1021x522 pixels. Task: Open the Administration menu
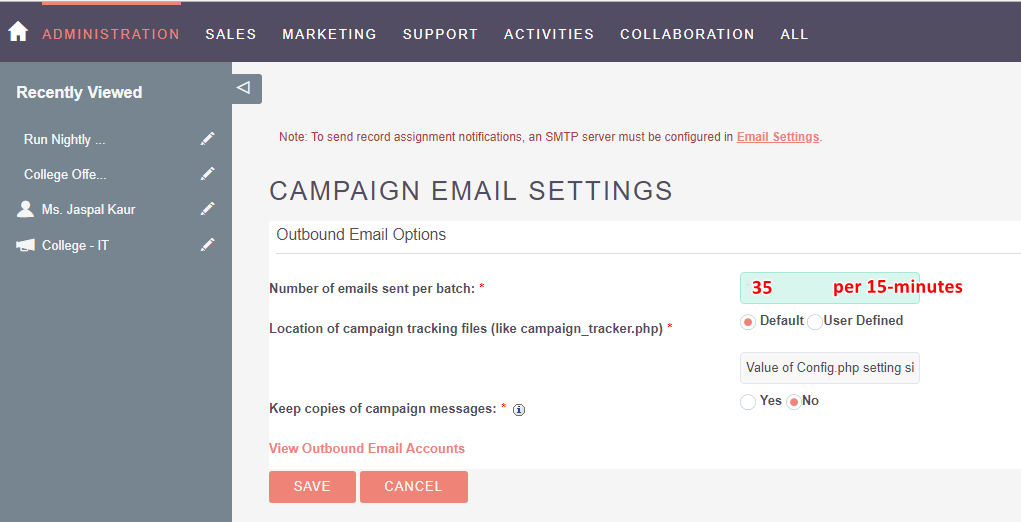click(111, 34)
